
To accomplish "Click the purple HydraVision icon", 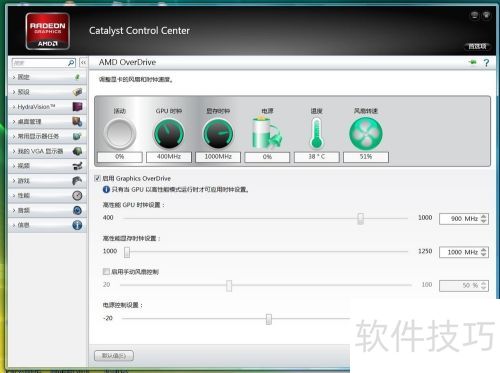I will 77,107.
